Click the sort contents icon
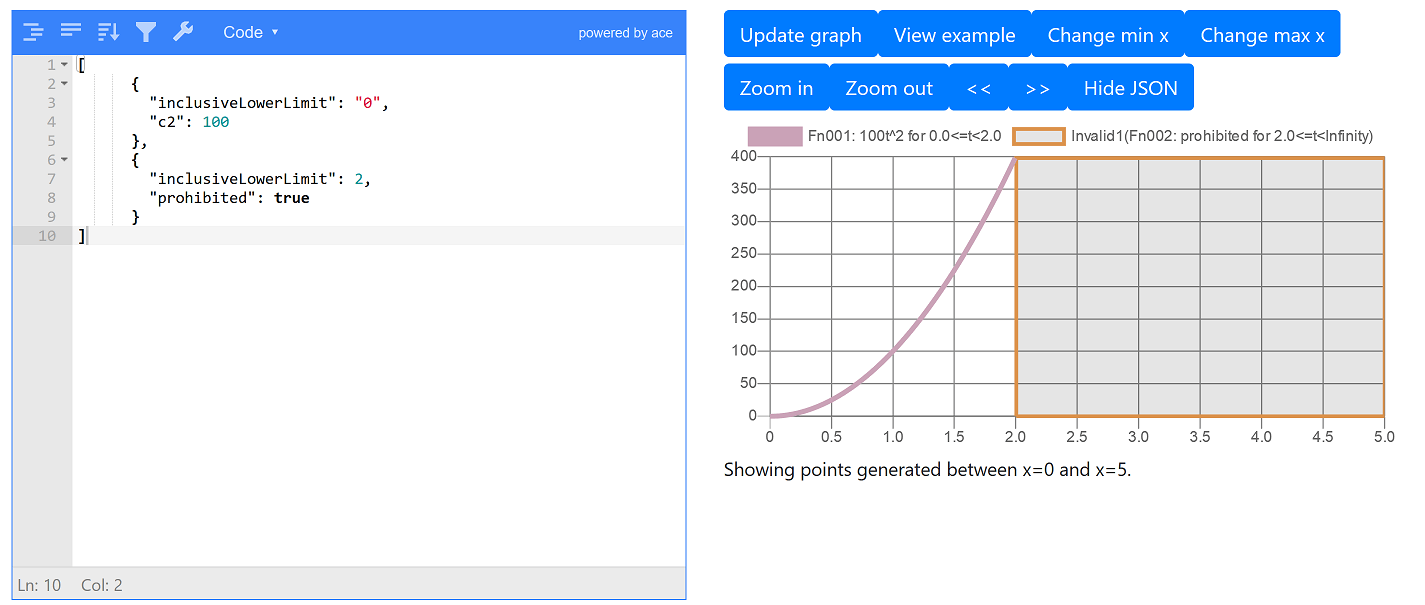The image size is (1425, 605). point(109,32)
